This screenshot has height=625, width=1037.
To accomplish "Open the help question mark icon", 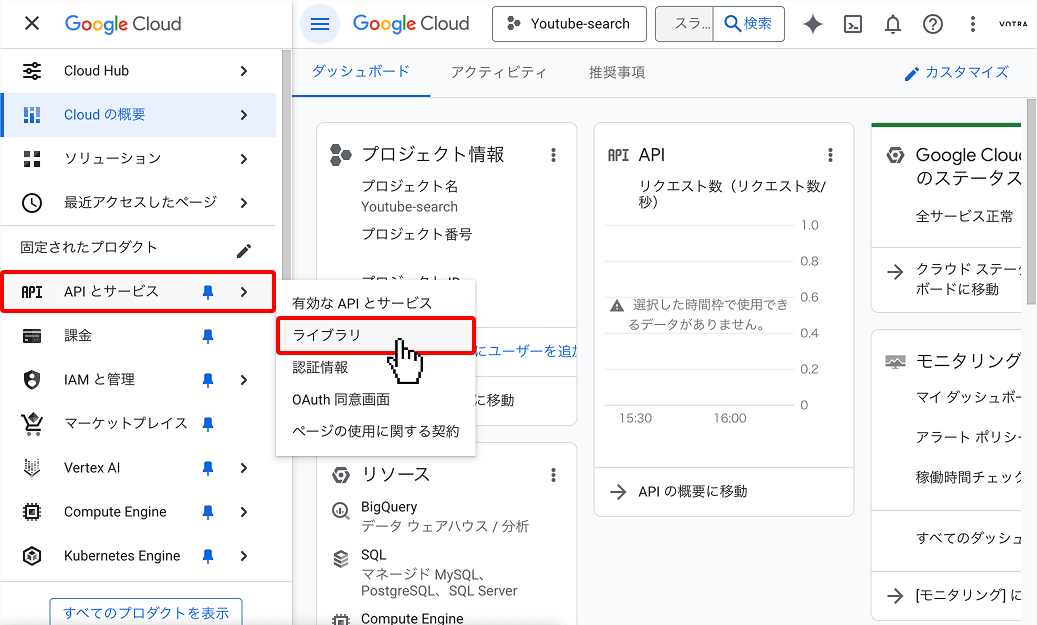I will click(933, 24).
